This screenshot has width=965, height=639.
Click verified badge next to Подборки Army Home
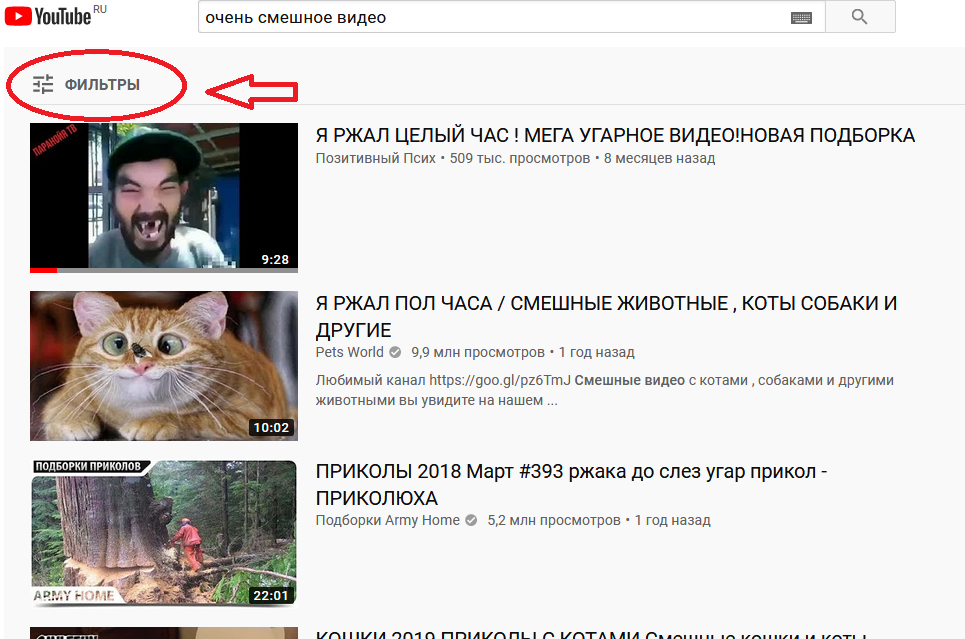[471, 520]
